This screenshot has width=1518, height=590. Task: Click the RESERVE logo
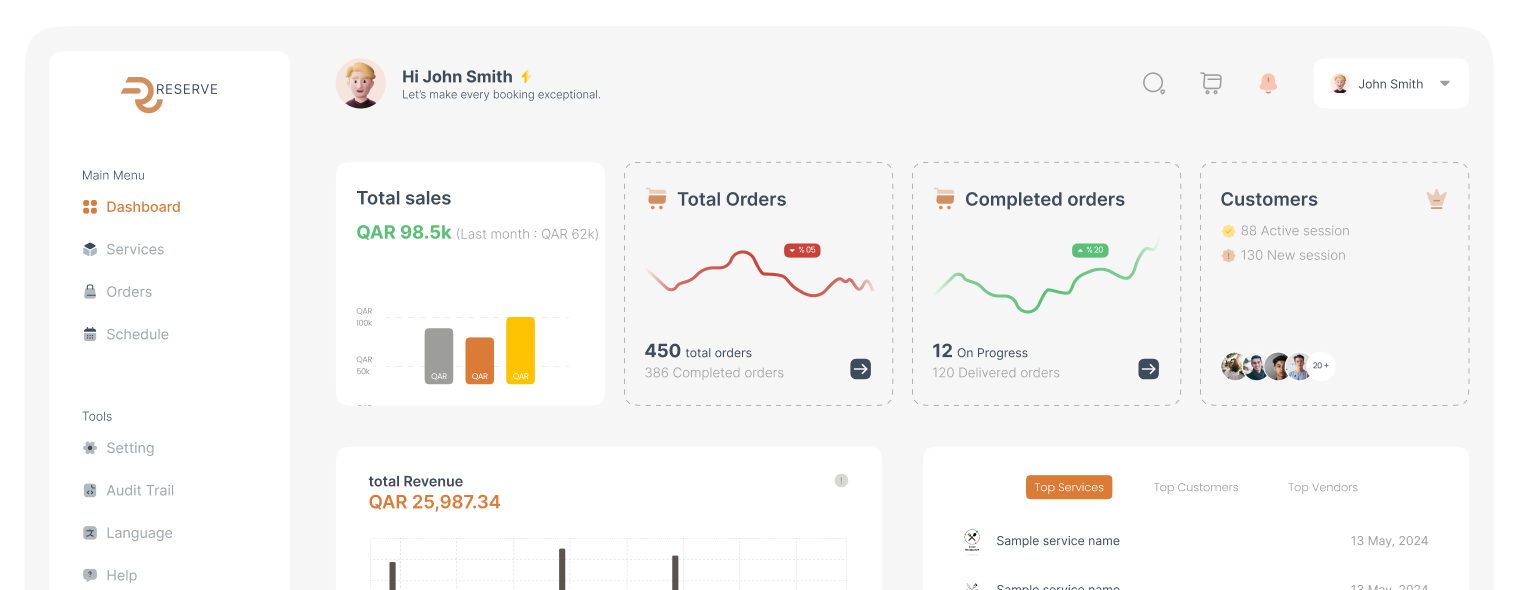[169, 91]
